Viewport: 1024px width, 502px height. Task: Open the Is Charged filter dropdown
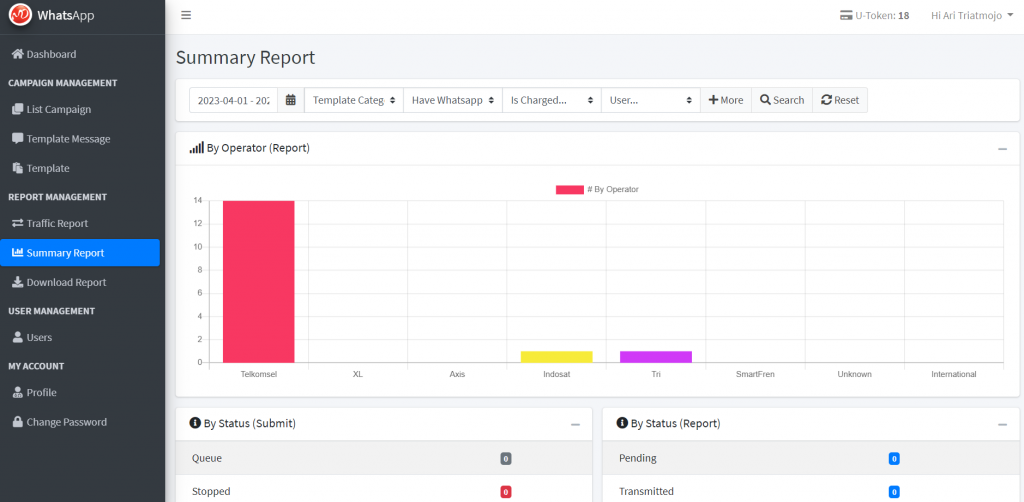point(551,100)
